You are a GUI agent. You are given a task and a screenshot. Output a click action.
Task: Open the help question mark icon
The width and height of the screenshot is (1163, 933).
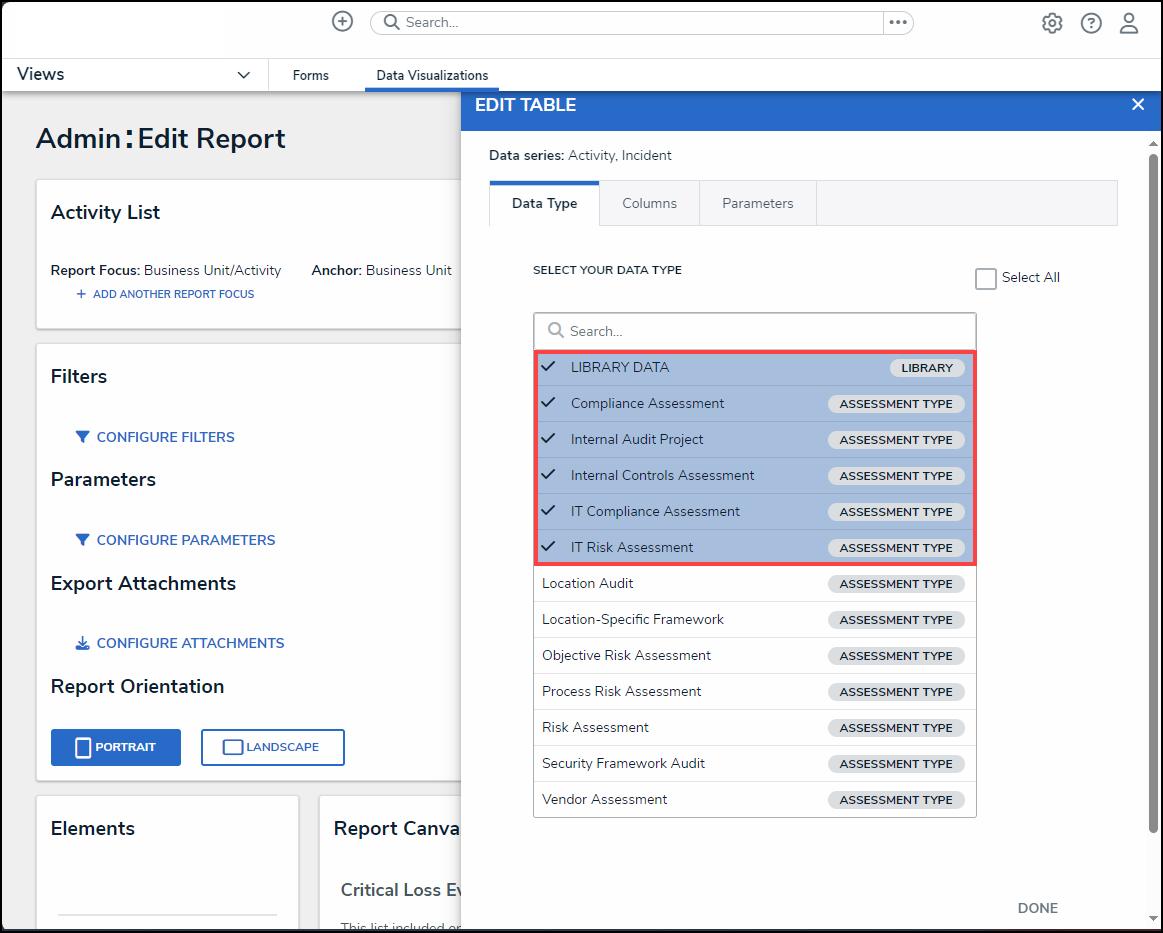1091,23
